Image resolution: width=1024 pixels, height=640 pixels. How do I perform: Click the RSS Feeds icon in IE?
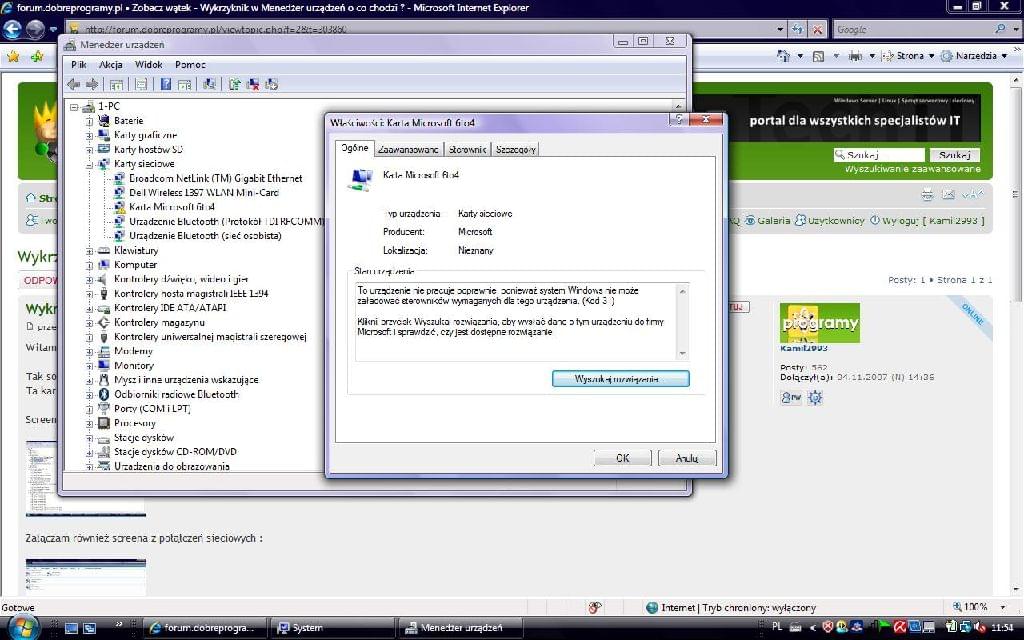(x=818, y=56)
